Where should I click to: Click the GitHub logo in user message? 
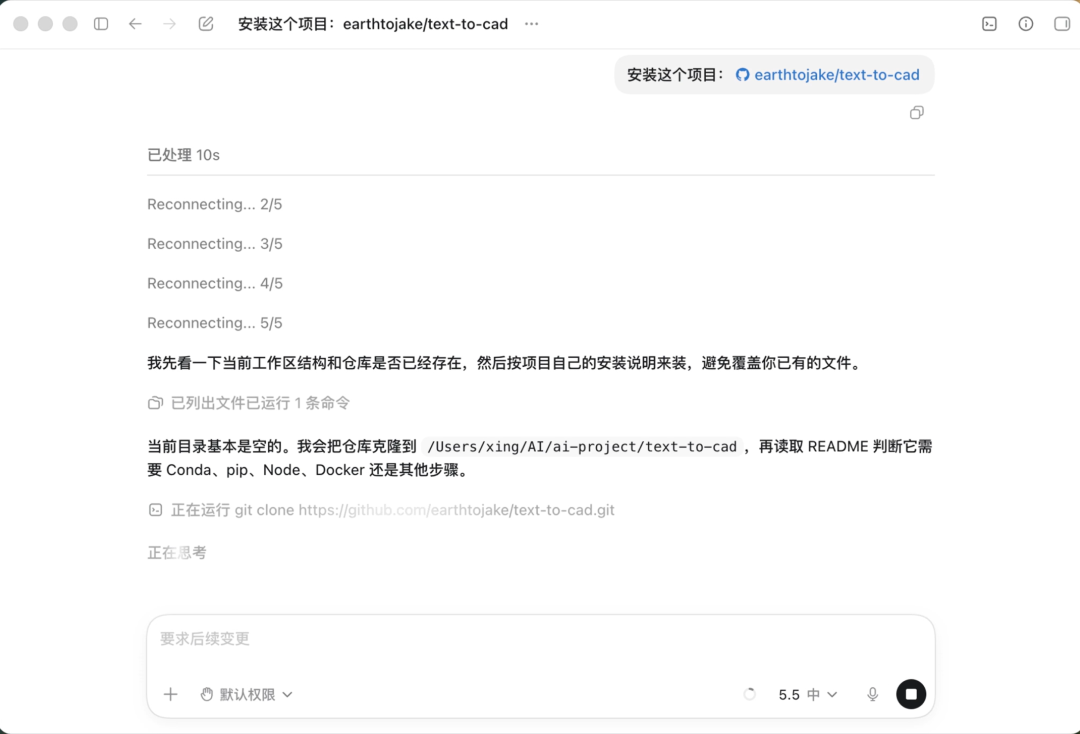click(742, 74)
